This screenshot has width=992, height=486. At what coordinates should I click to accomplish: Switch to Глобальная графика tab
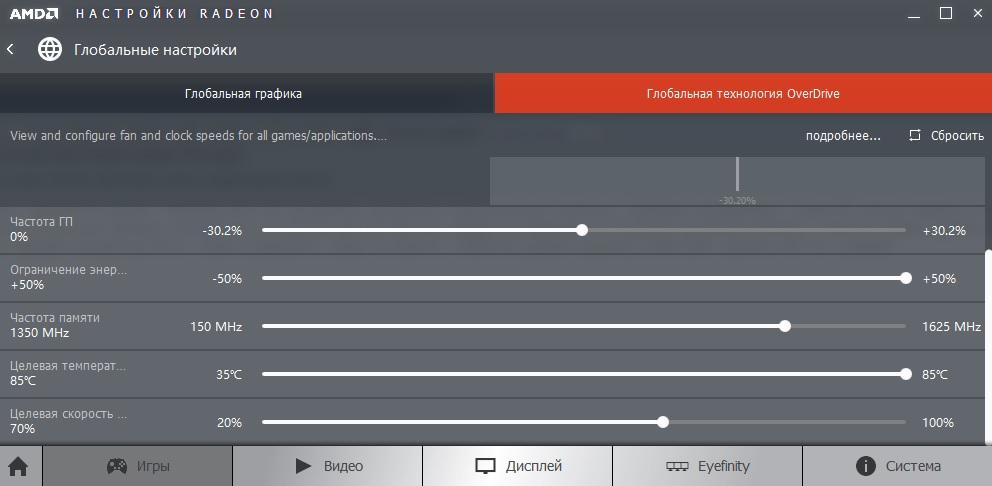click(246, 94)
